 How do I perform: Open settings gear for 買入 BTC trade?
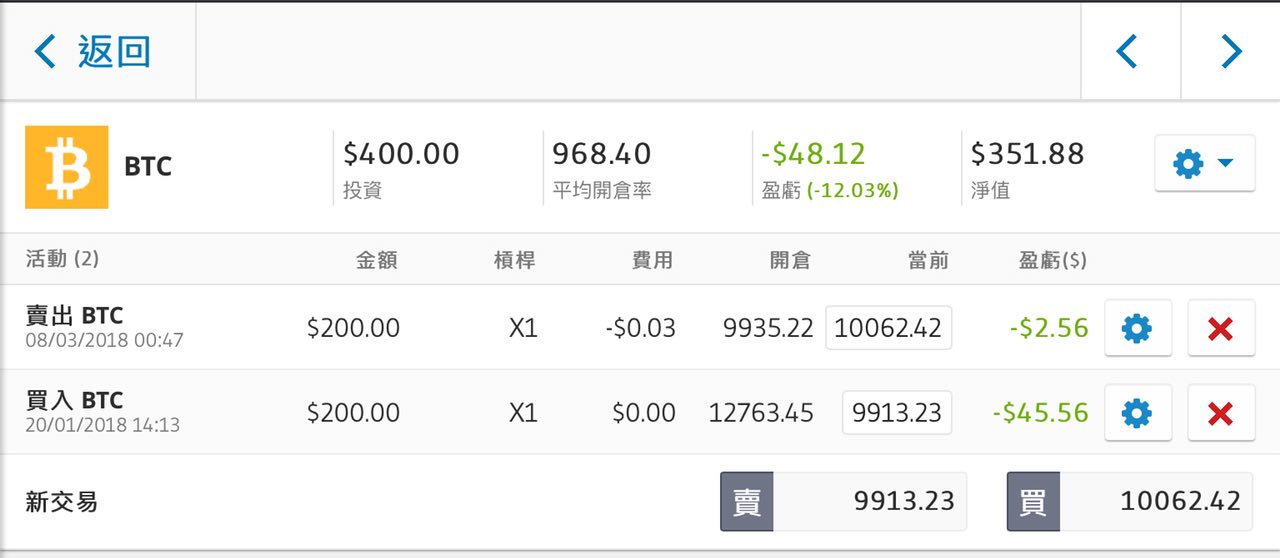[1137, 412]
